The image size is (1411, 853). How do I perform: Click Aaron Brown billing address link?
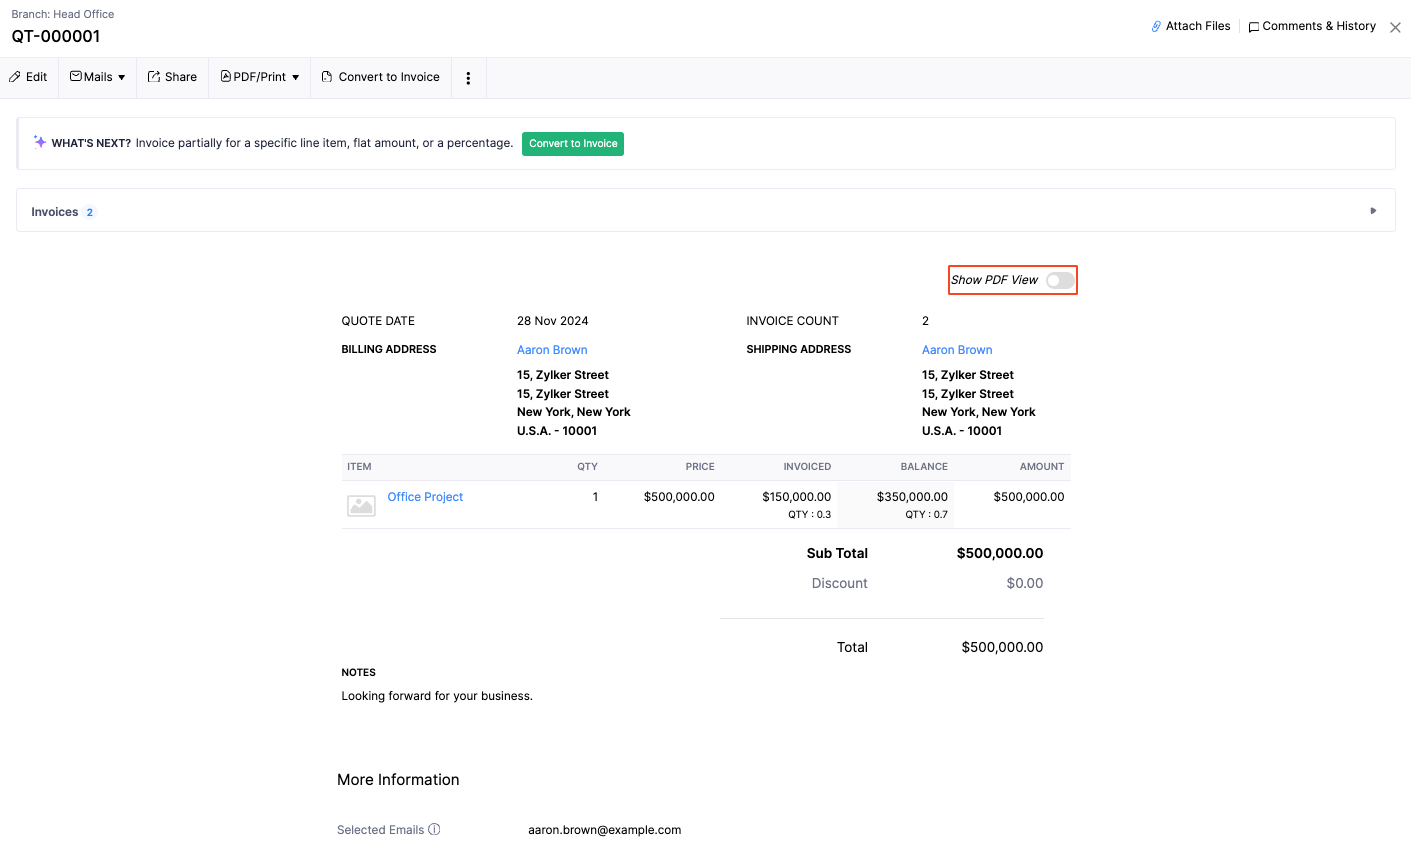tap(552, 349)
